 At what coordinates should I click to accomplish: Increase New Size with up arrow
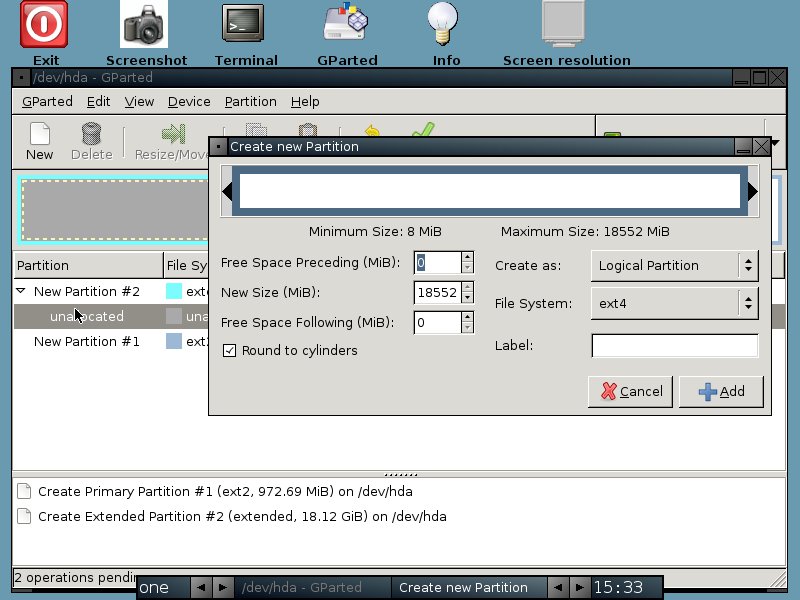tap(467, 287)
